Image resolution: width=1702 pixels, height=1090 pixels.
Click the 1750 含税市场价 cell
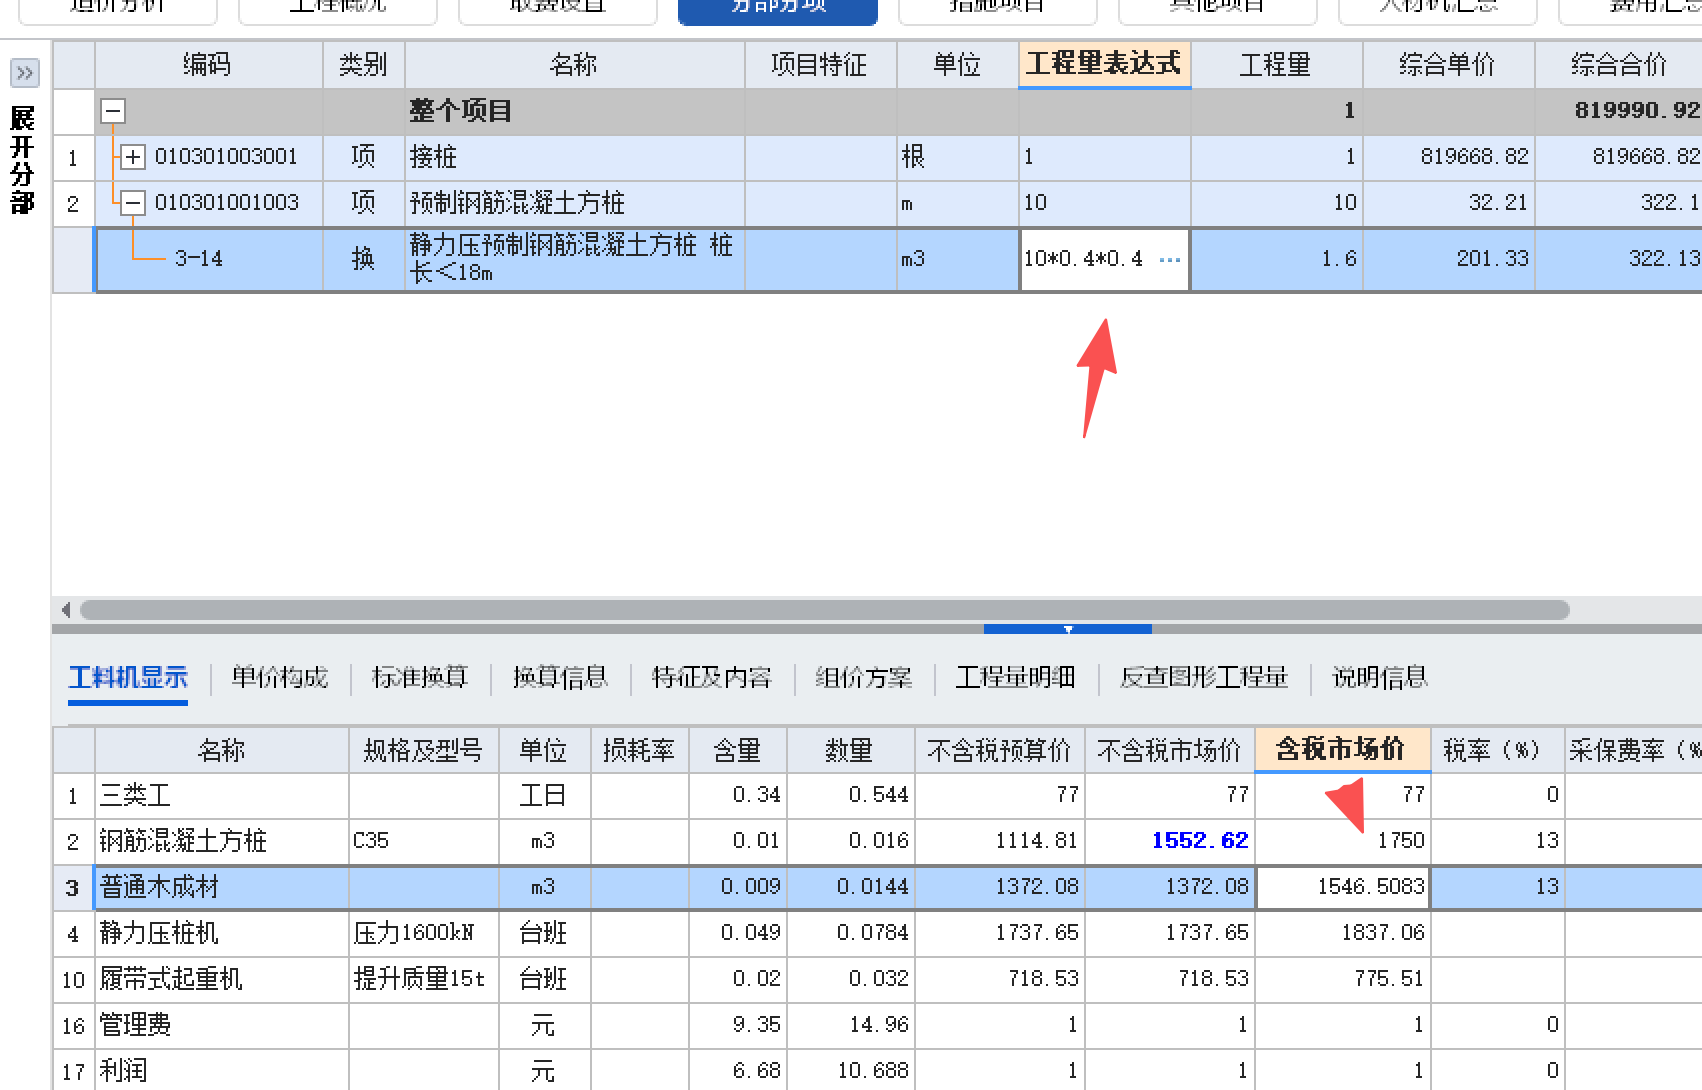tap(1342, 842)
